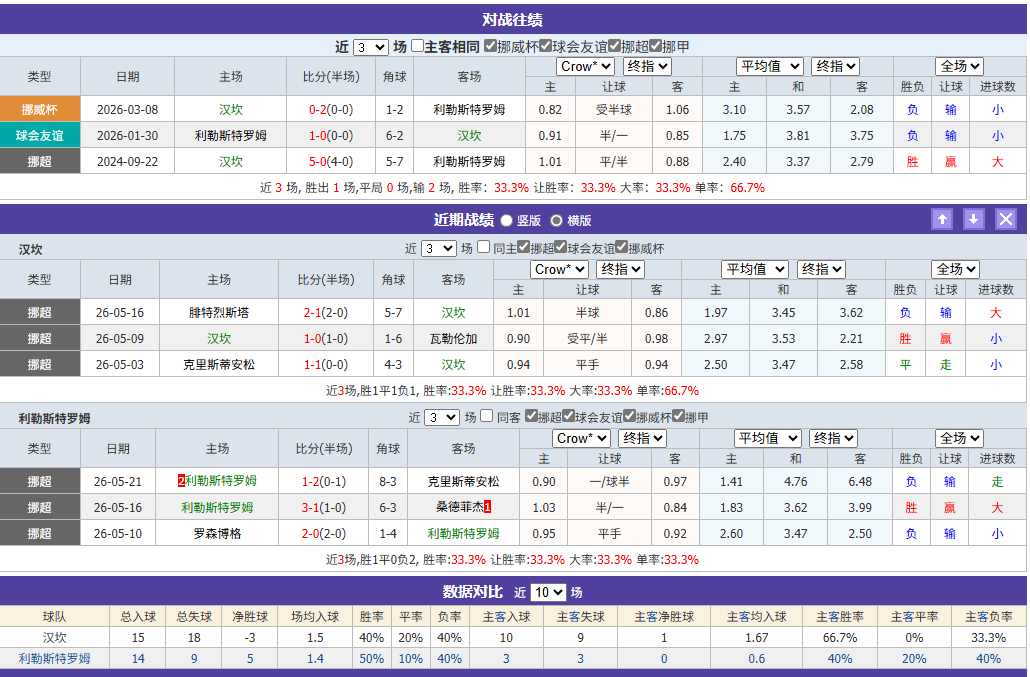Click 利勒斯特罗姆 row in 数据对比 table
The width and height of the screenshot is (1030, 677).
pyautogui.click(x=513, y=659)
